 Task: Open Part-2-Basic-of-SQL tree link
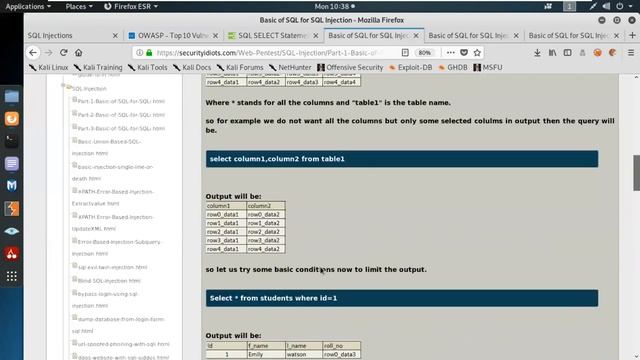point(121,115)
